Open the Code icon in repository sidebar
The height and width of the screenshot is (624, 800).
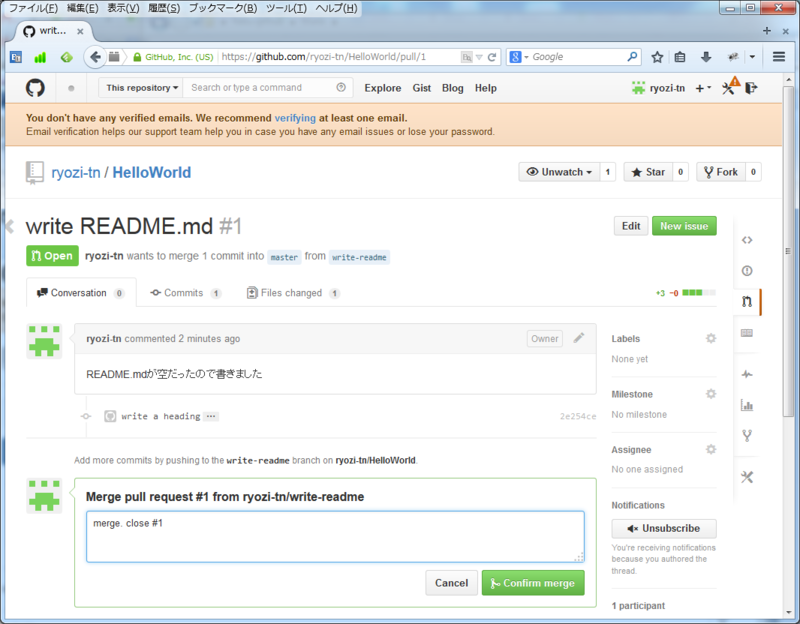747,240
